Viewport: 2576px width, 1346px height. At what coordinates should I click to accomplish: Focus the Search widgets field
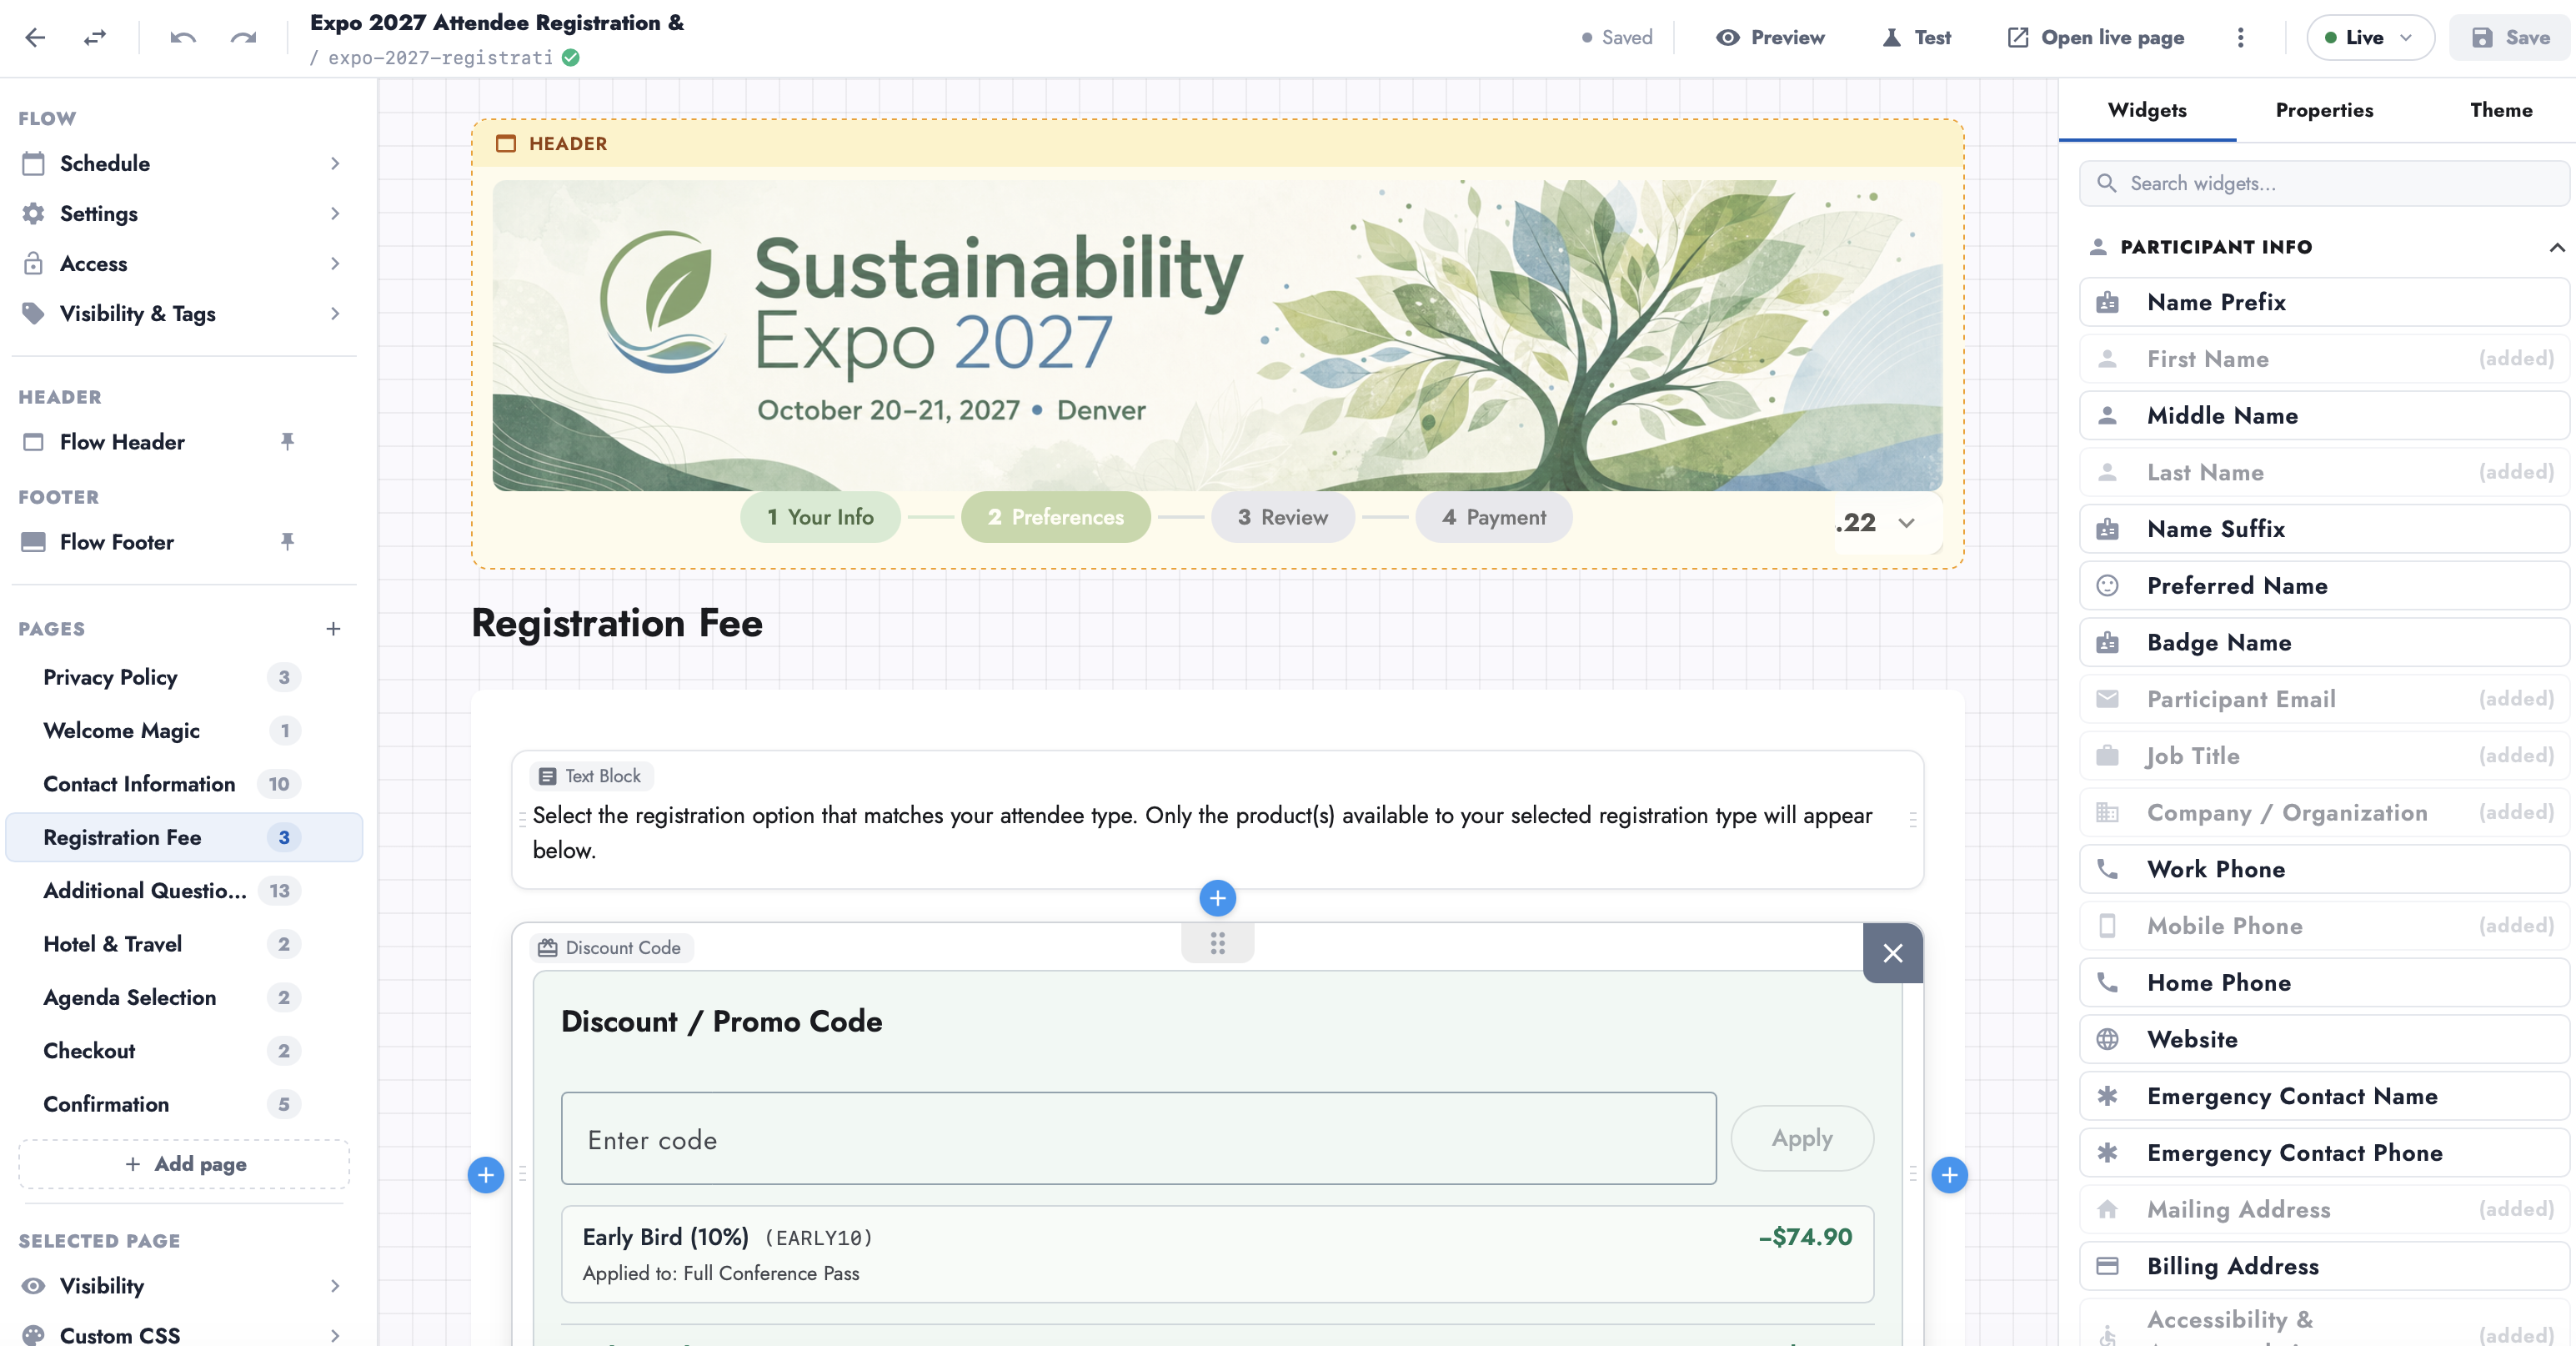(x=2324, y=183)
